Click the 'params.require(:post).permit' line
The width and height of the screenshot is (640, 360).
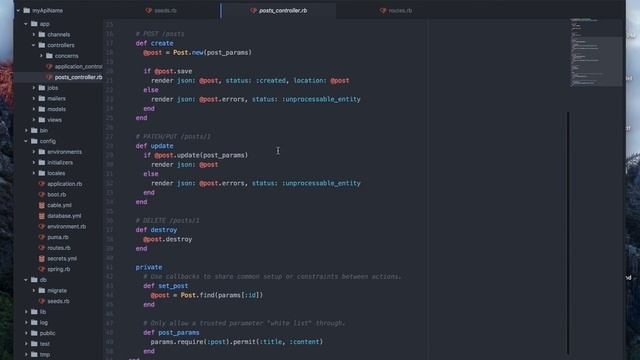point(236,342)
